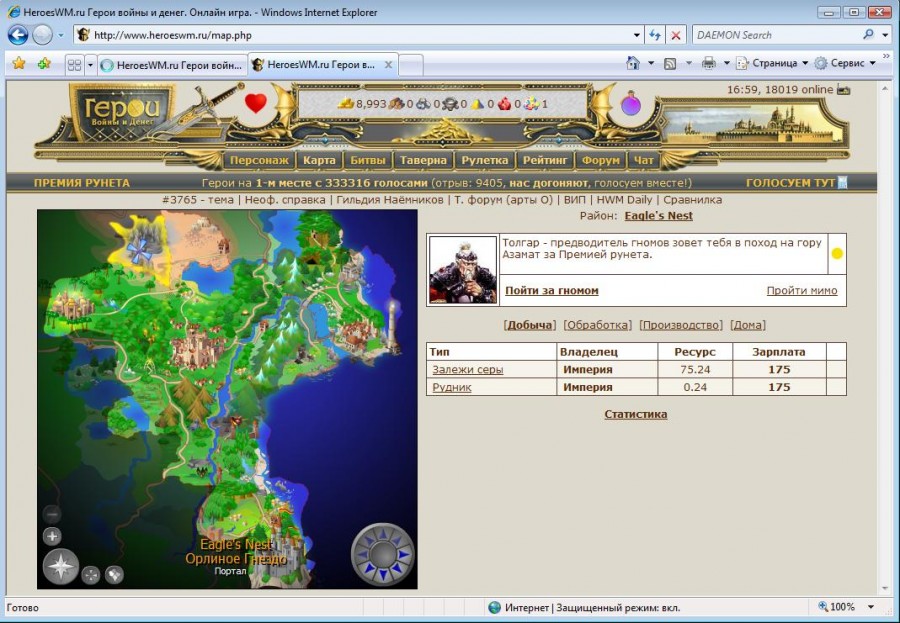This screenshot has width=900, height=623.
Task: Open the Рудник facility link
Action: [452, 388]
